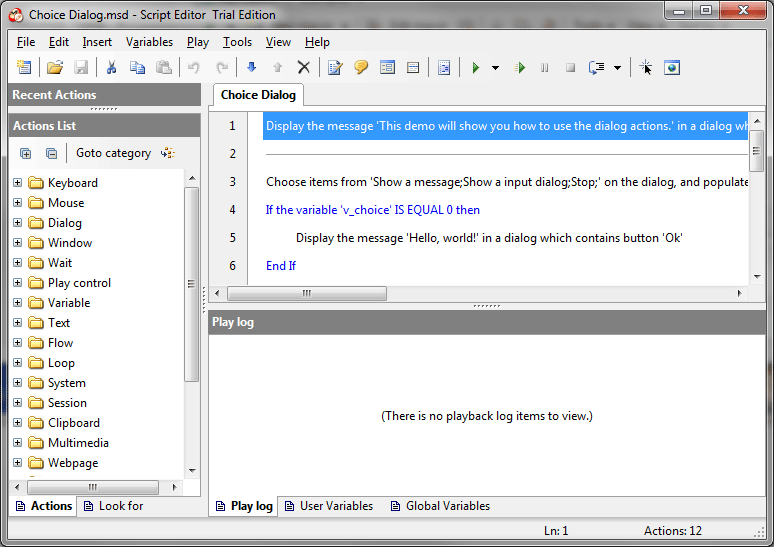The image size is (774, 547).
Task: Open the View menu
Action: pos(278,42)
